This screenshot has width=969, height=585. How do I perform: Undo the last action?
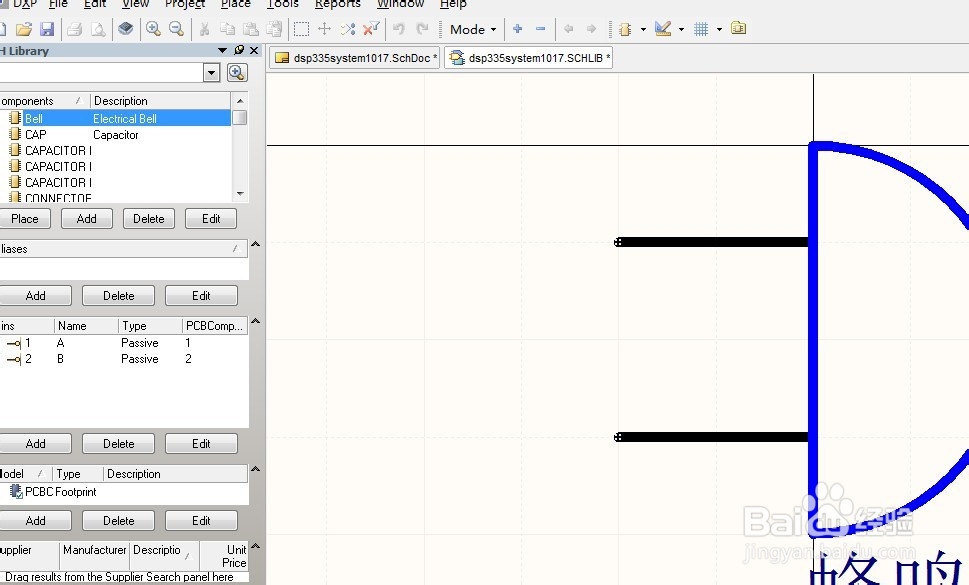coord(399,29)
